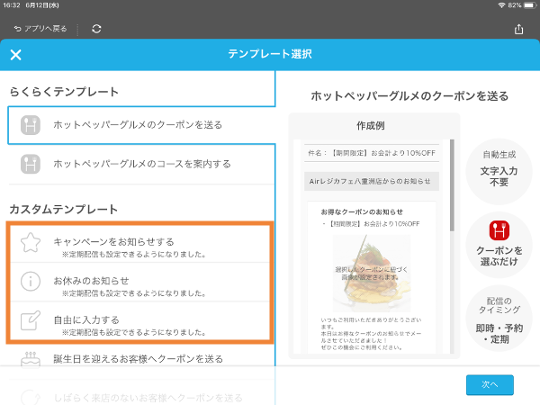
Task: Click the 次へ button
Action: [x=490, y=385]
